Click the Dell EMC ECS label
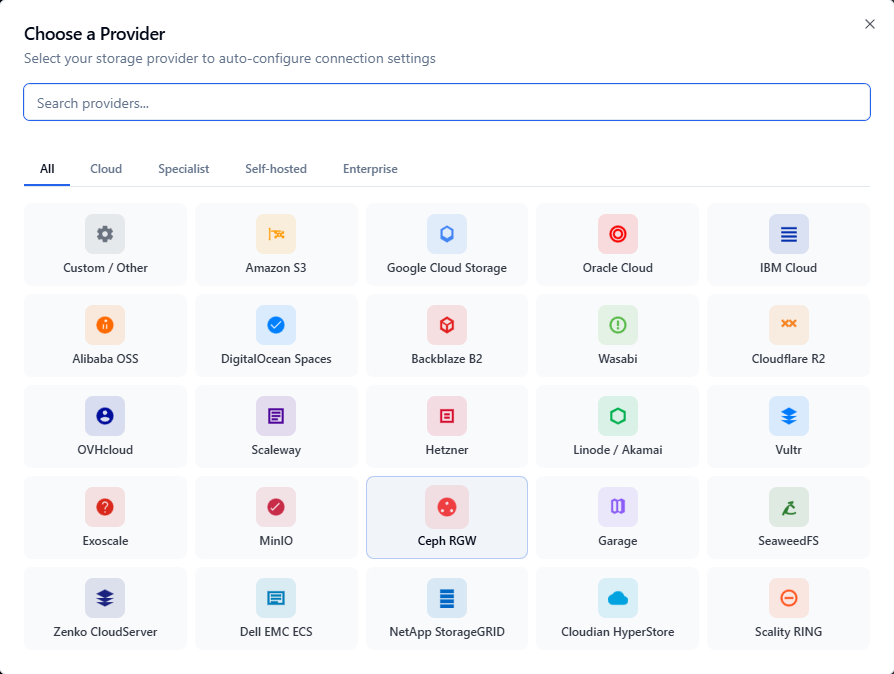The width and height of the screenshot is (894, 674). click(x=276, y=632)
